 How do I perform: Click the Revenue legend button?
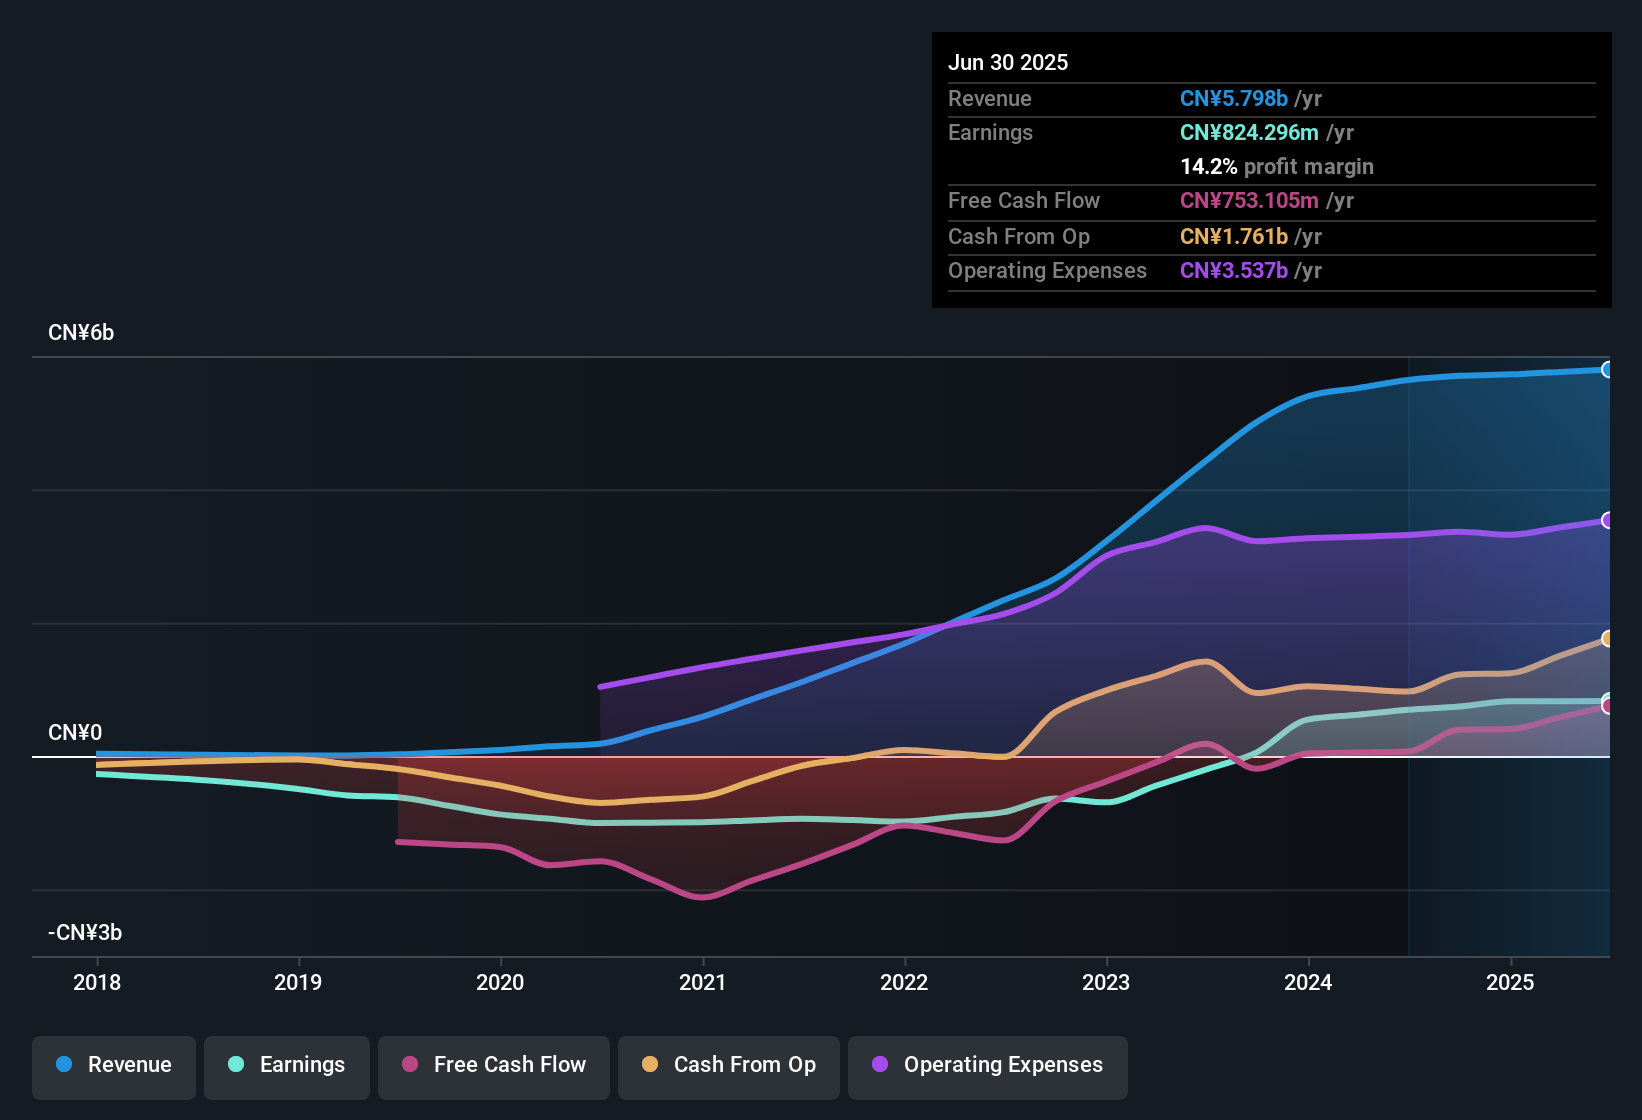[113, 1067]
